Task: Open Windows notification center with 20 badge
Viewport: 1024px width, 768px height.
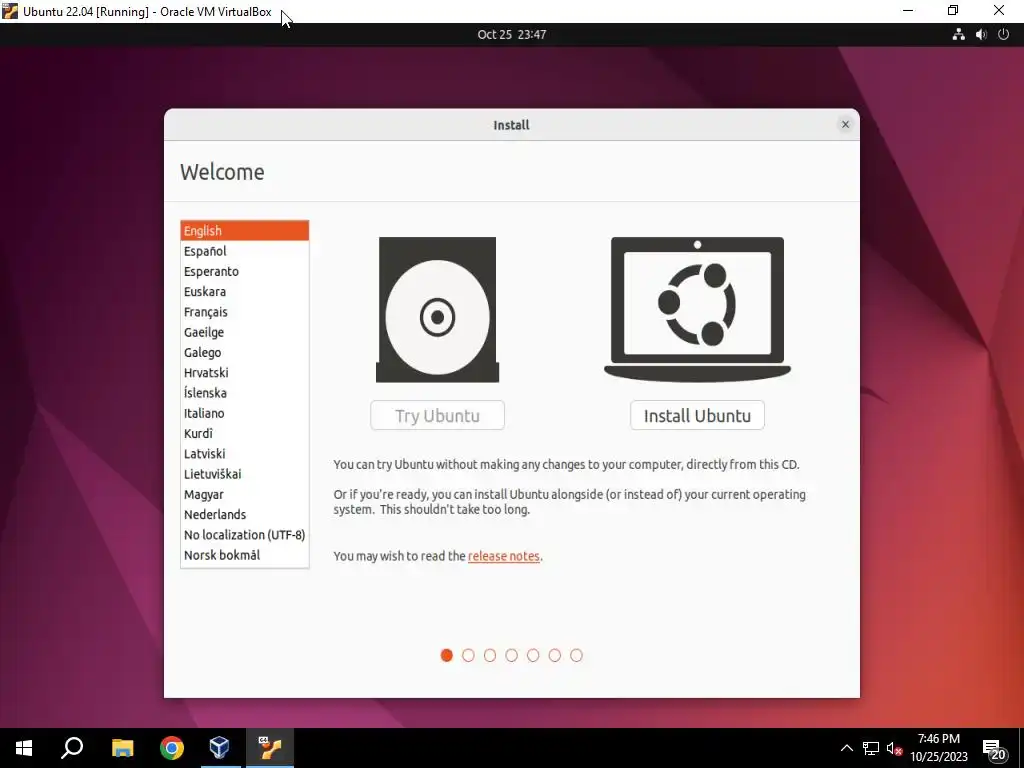Action: (994, 749)
